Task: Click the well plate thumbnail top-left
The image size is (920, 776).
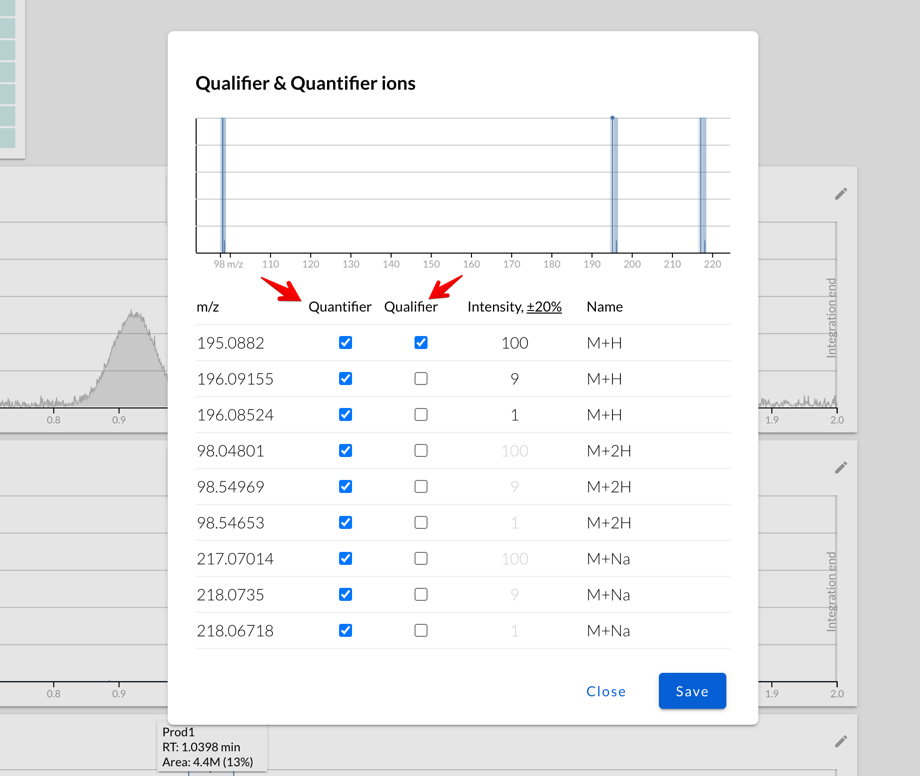Action: pos(10,75)
